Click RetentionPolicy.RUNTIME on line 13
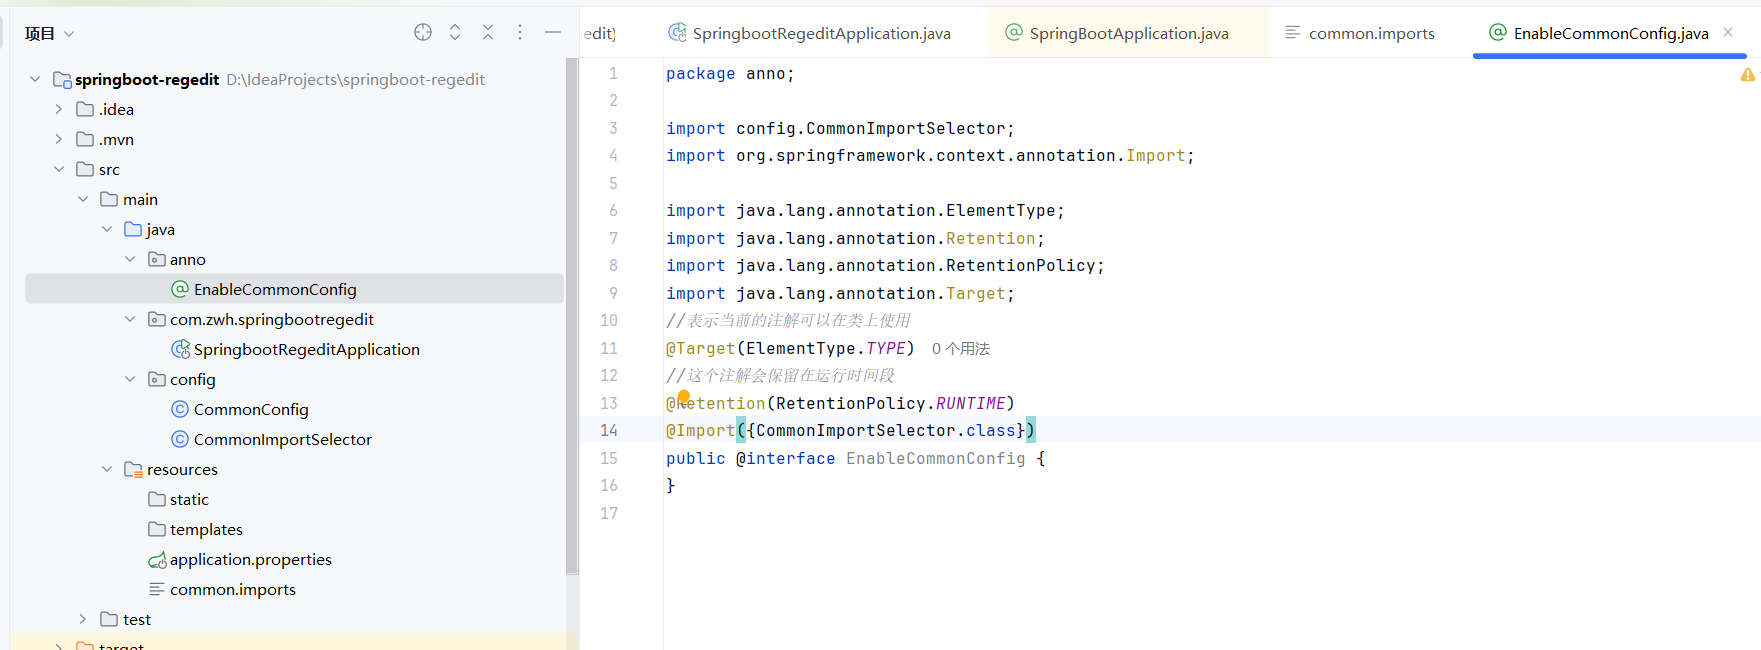Image resolution: width=1761 pixels, height=650 pixels. click(890, 403)
